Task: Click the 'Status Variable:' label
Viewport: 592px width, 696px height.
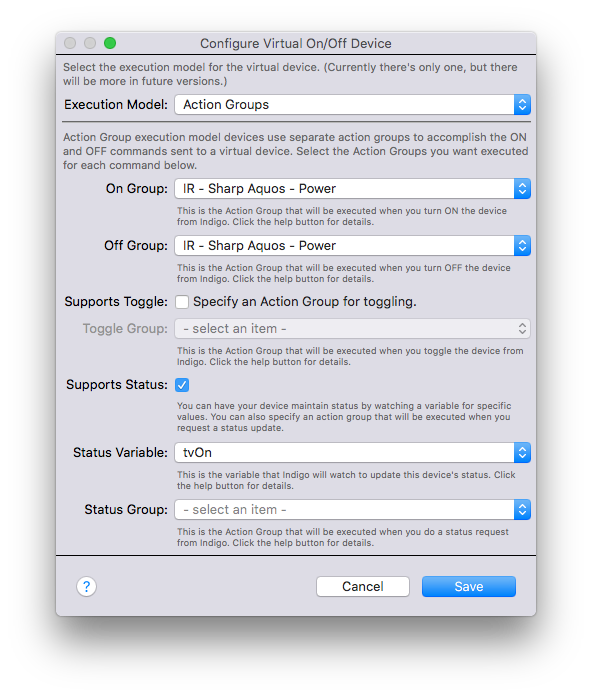Action: click(x=120, y=453)
